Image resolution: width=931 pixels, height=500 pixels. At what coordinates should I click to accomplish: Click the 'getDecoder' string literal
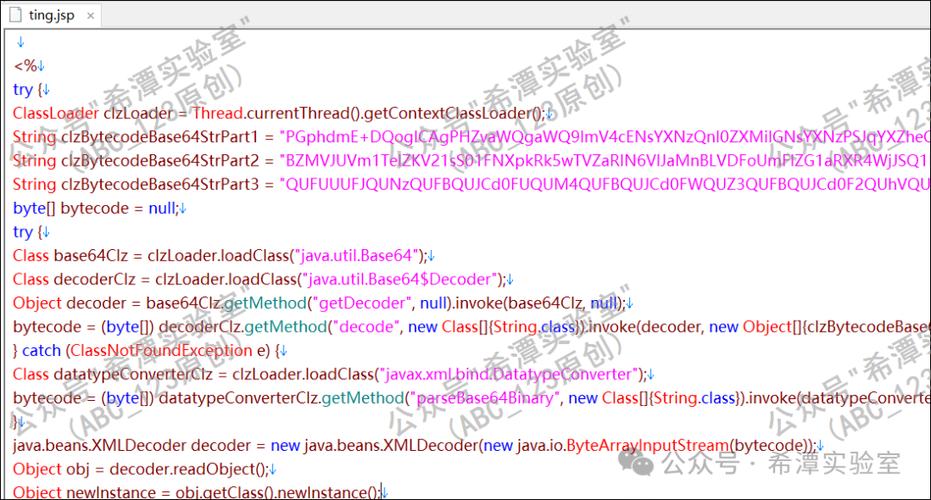[x=362, y=303]
